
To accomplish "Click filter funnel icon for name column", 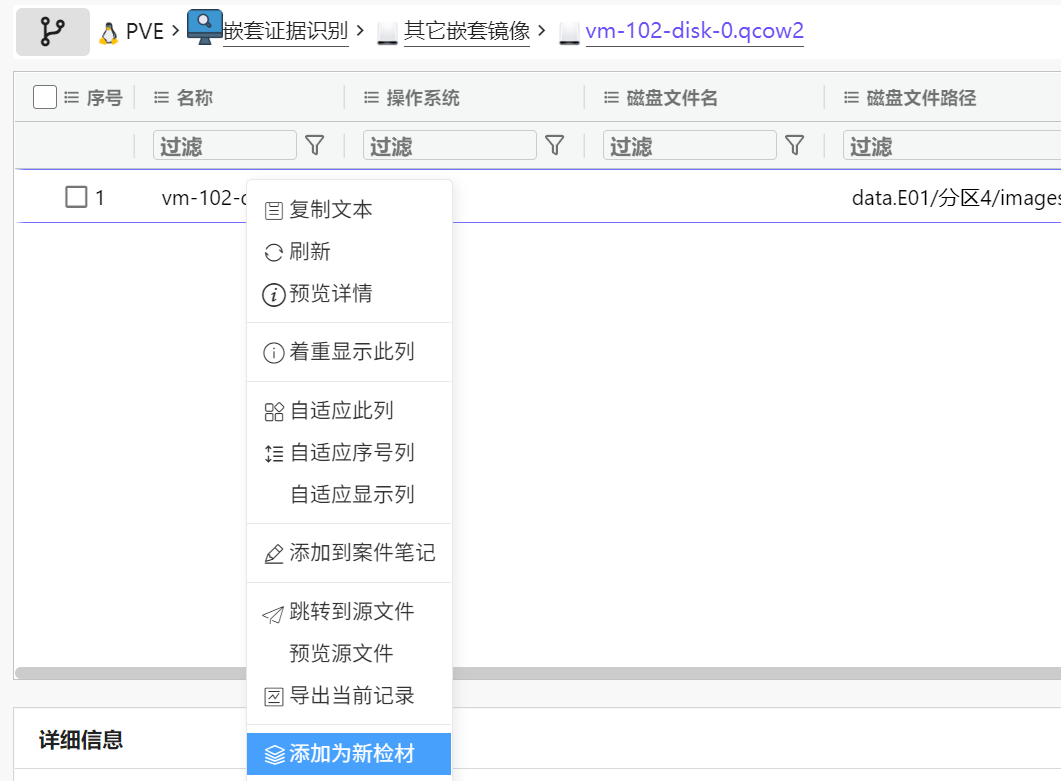I will 314,146.
